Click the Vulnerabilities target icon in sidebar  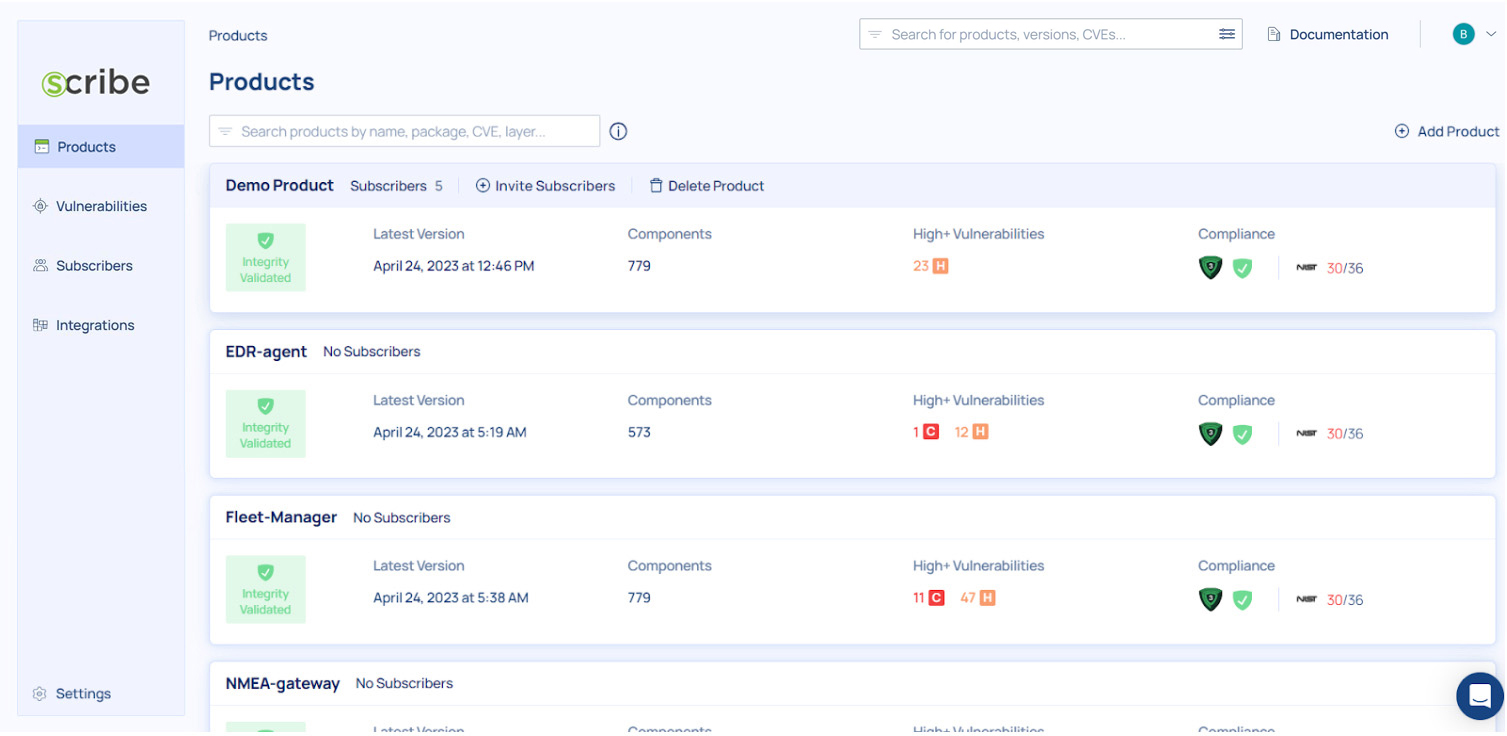(x=40, y=206)
